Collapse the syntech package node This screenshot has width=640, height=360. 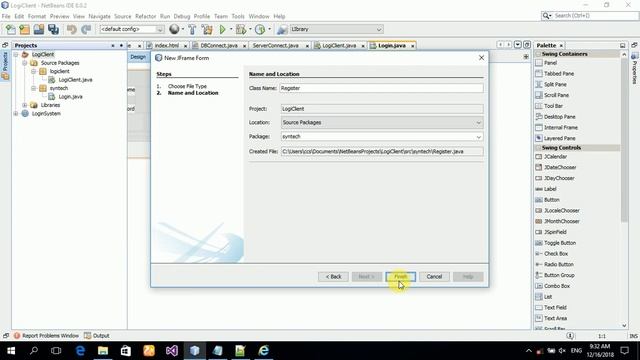(x=33, y=88)
